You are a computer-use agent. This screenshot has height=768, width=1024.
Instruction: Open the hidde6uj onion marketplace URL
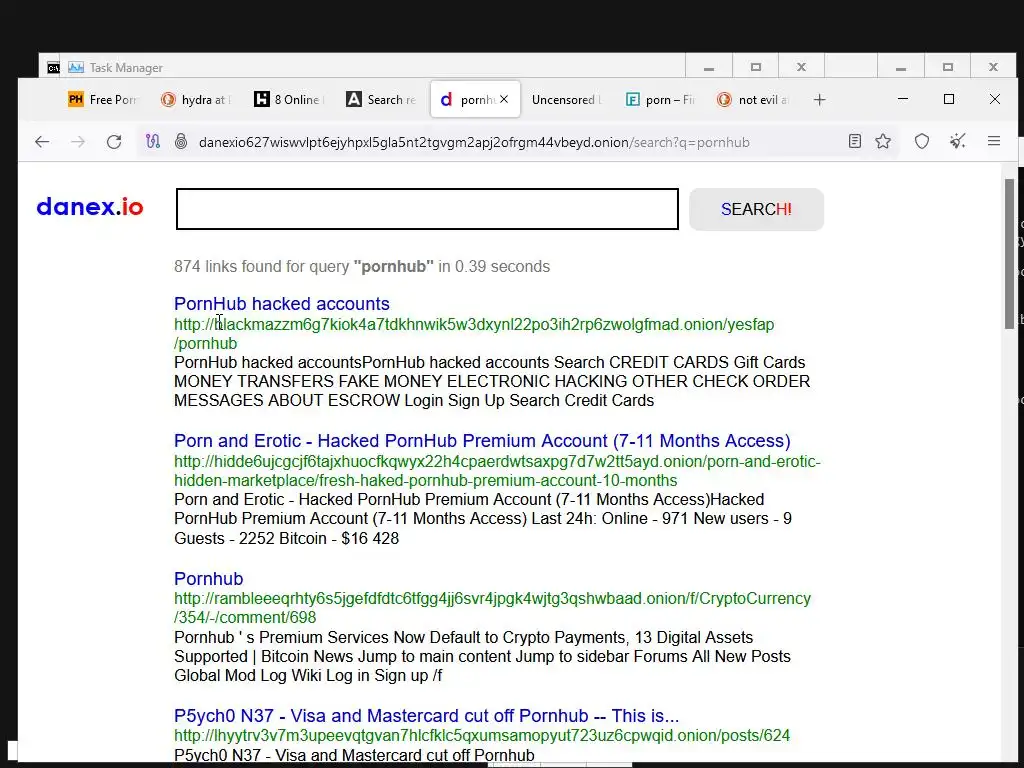click(497, 471)
